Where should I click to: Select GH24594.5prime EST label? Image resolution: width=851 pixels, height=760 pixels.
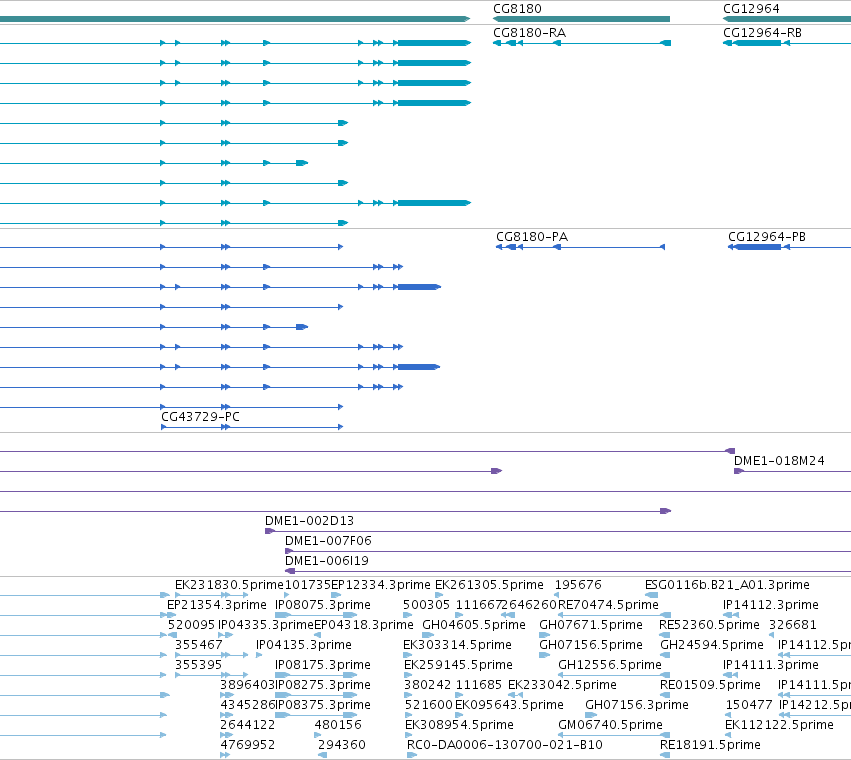(712, 645)
